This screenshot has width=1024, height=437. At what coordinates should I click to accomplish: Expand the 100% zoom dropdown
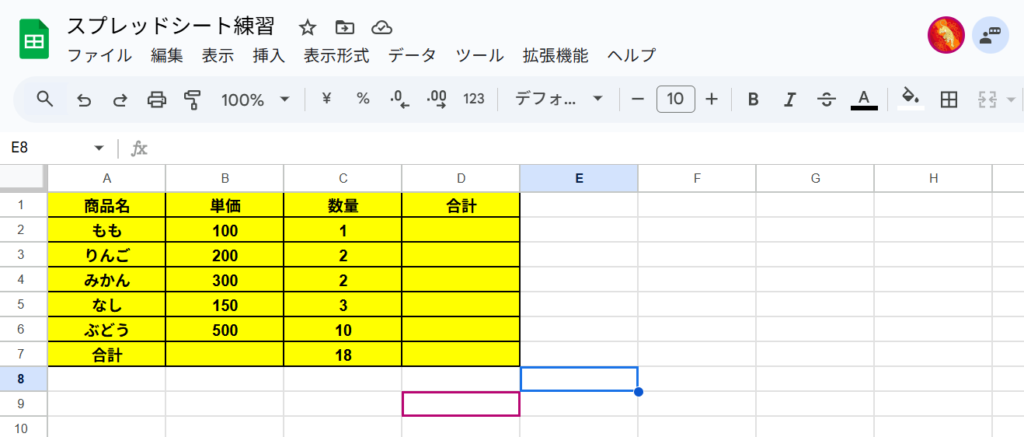click(255, 100)
